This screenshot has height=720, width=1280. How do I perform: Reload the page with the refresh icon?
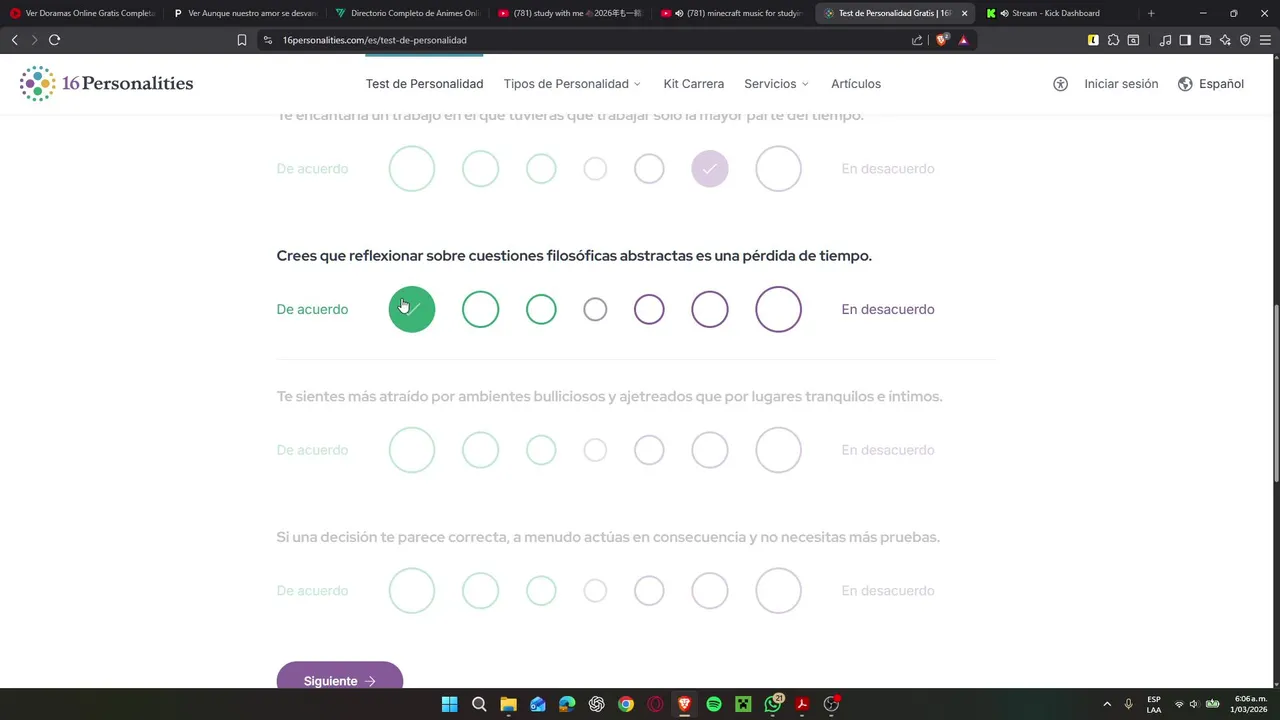tap(54, 40)
